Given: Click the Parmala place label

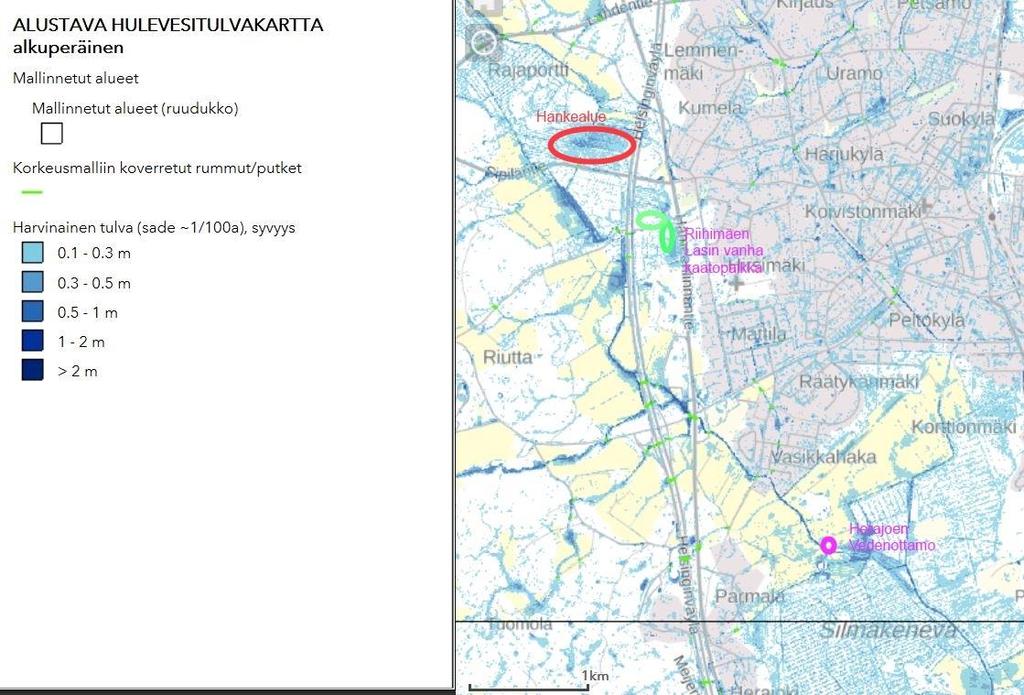Looking at the screenshot, I should (750, 596).
